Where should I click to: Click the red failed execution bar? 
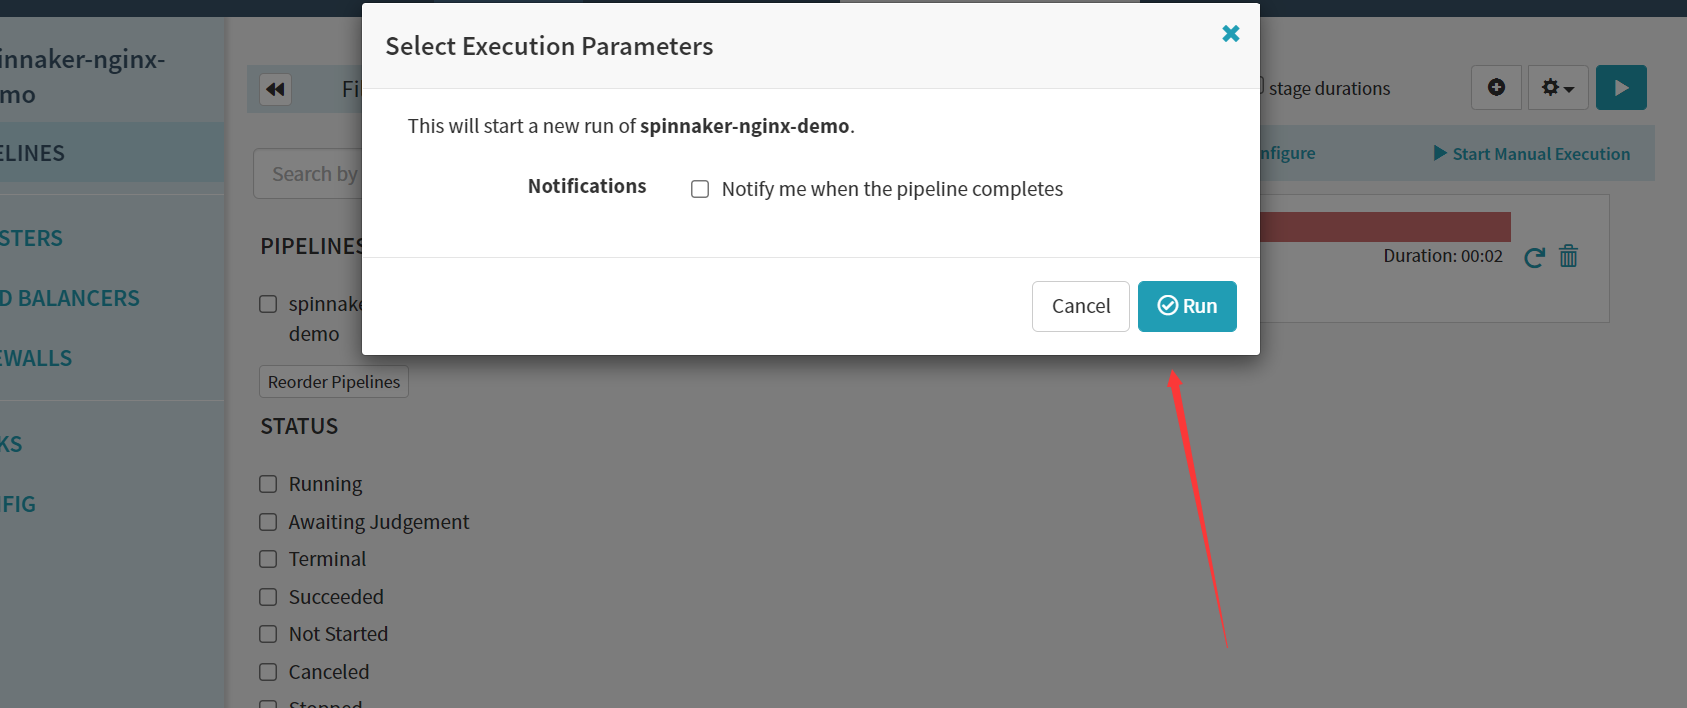click(x=1385, y=227)
